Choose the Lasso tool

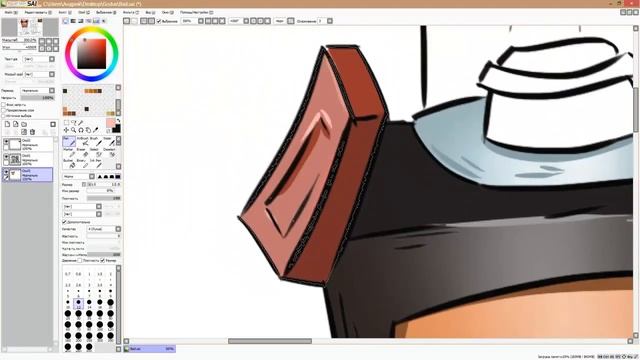coord(73,122)
